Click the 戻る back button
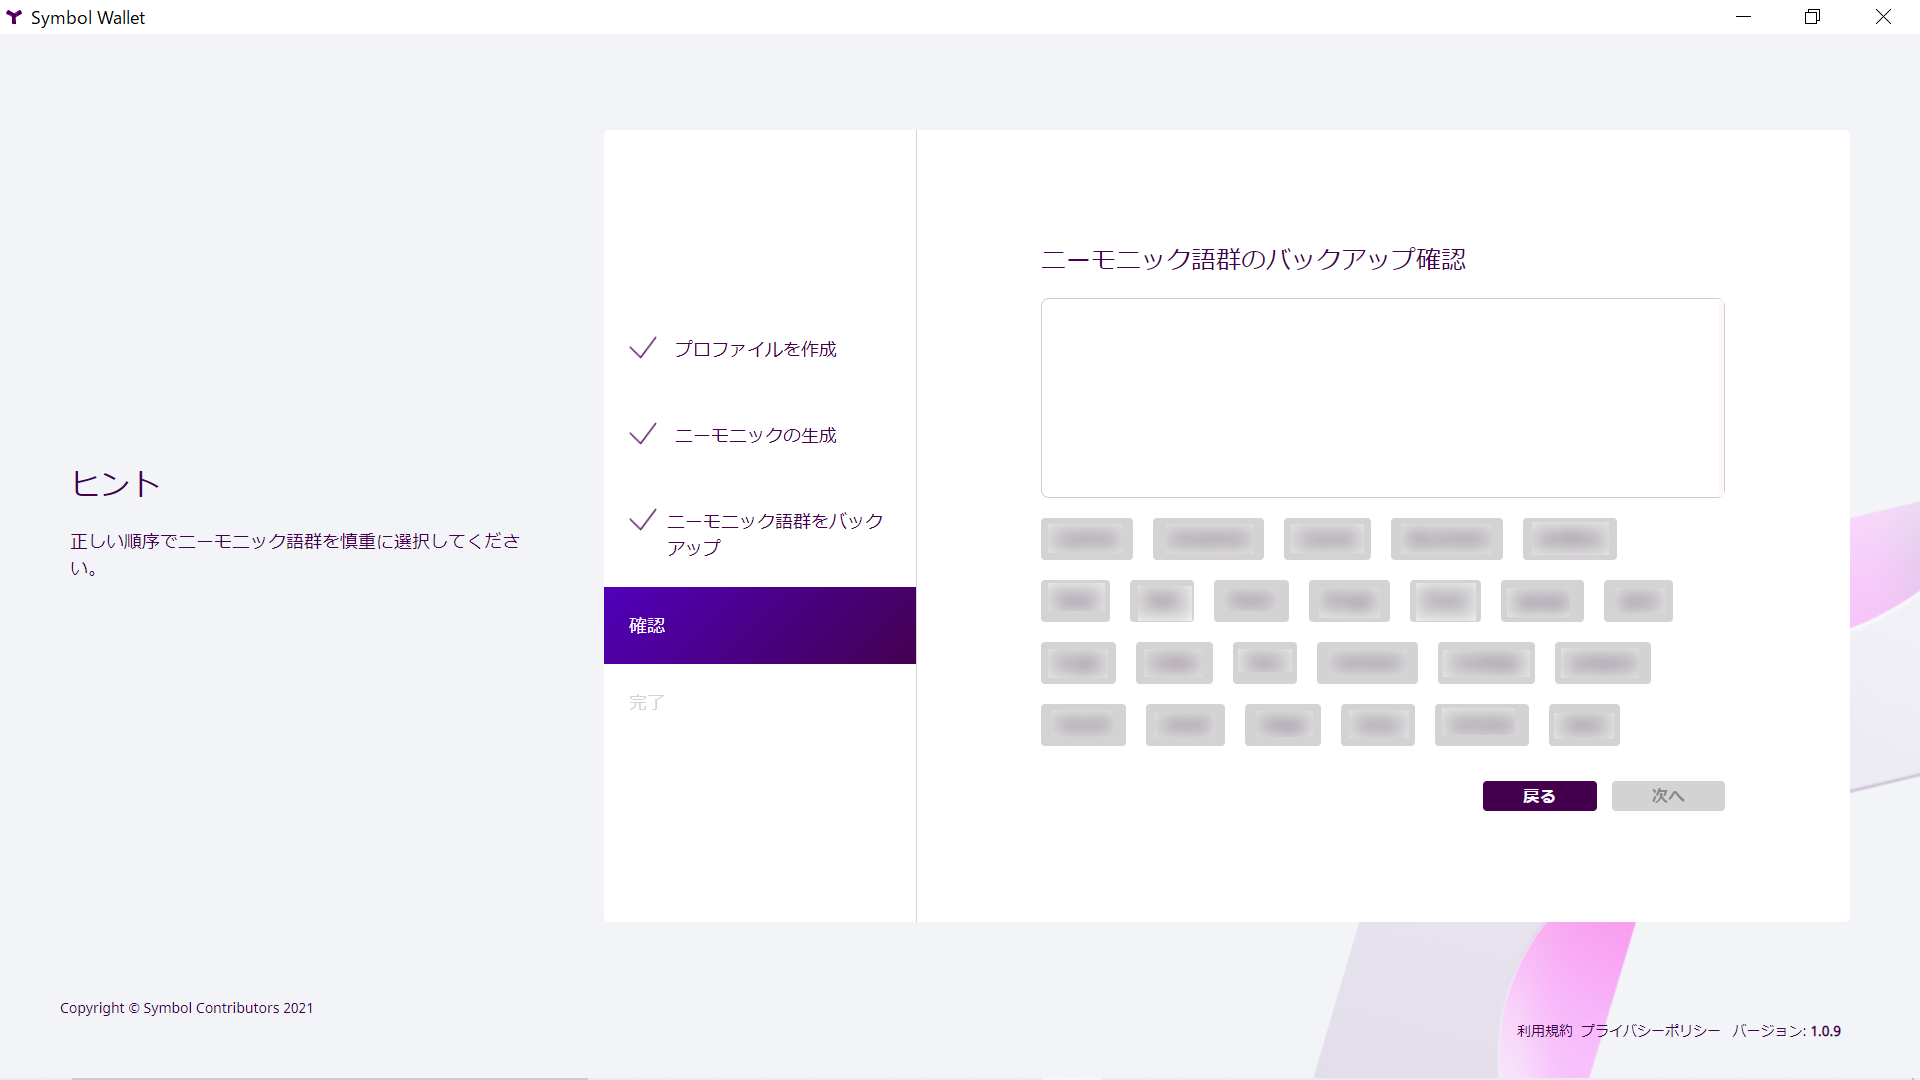Screen dimensions: 1920x1080 click(1539, 796)
